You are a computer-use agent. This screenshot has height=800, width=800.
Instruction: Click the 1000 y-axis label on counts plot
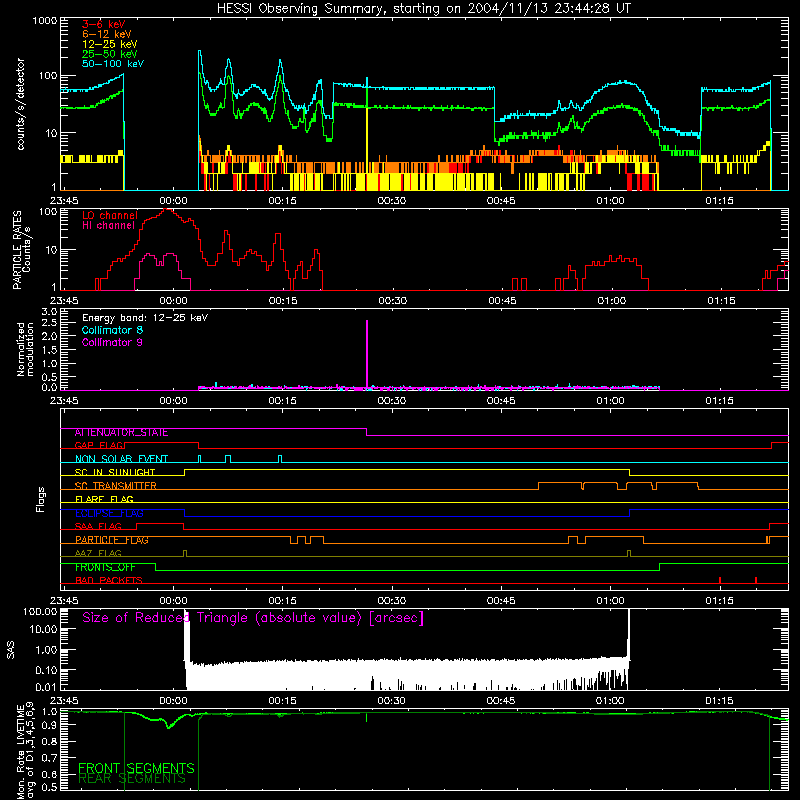pos(45,21)
